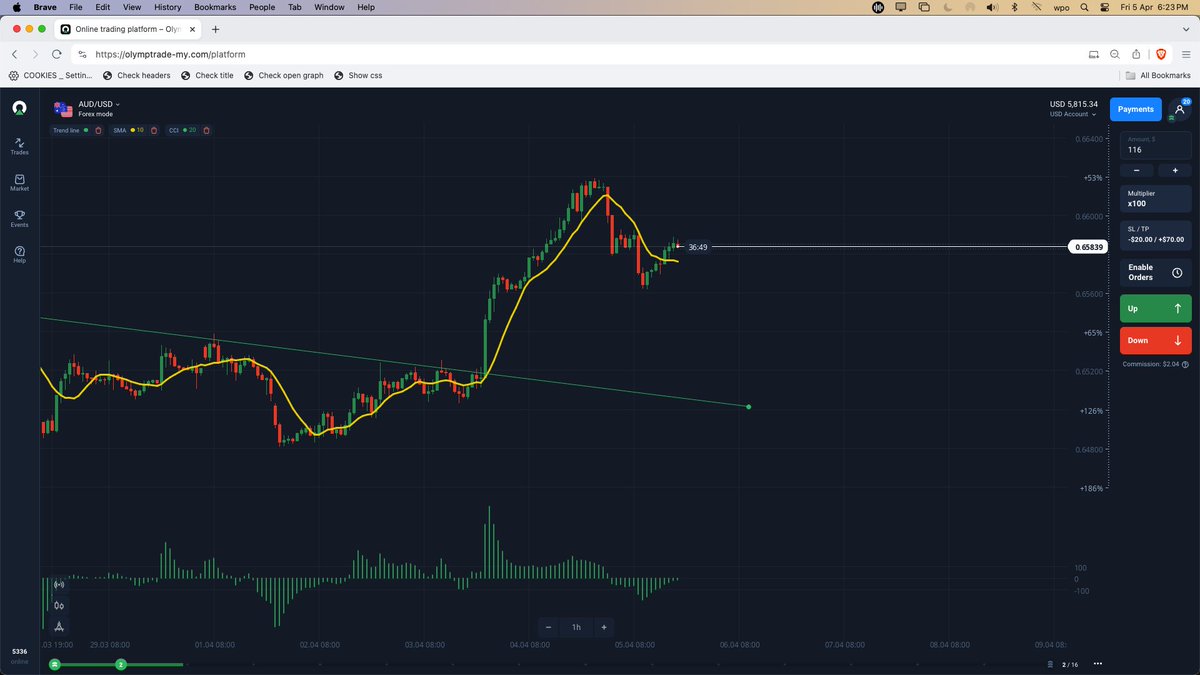This screenshot has width=1200, height=675.
Task: Click the green Up trade button
Action: 1156,309
